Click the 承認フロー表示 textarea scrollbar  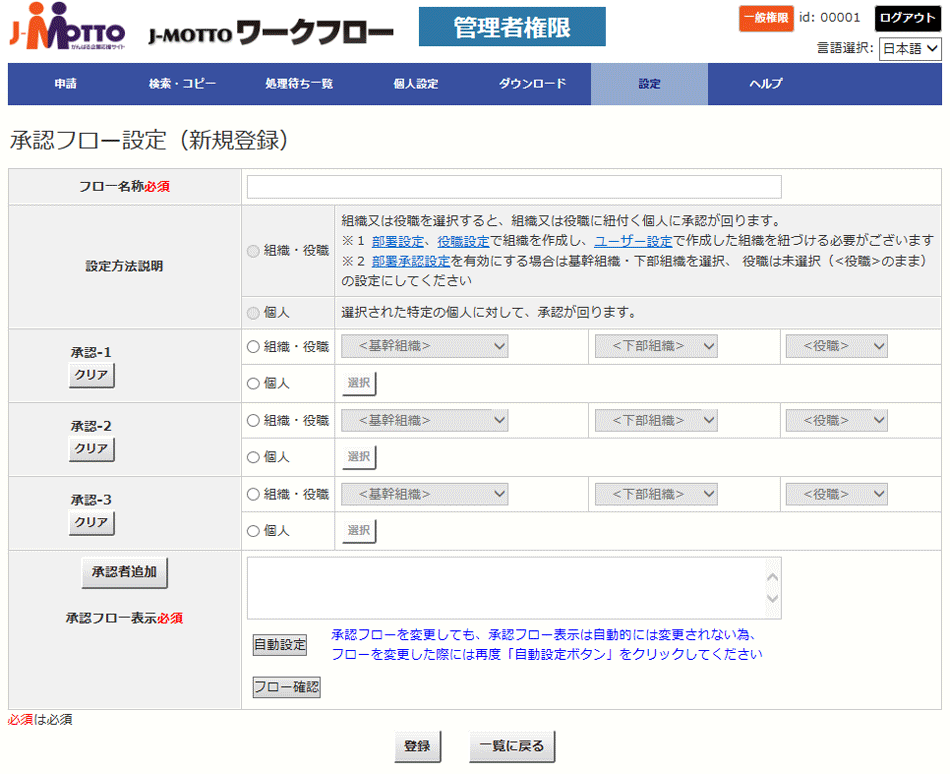pyautogui.click(x=771, y=588)
